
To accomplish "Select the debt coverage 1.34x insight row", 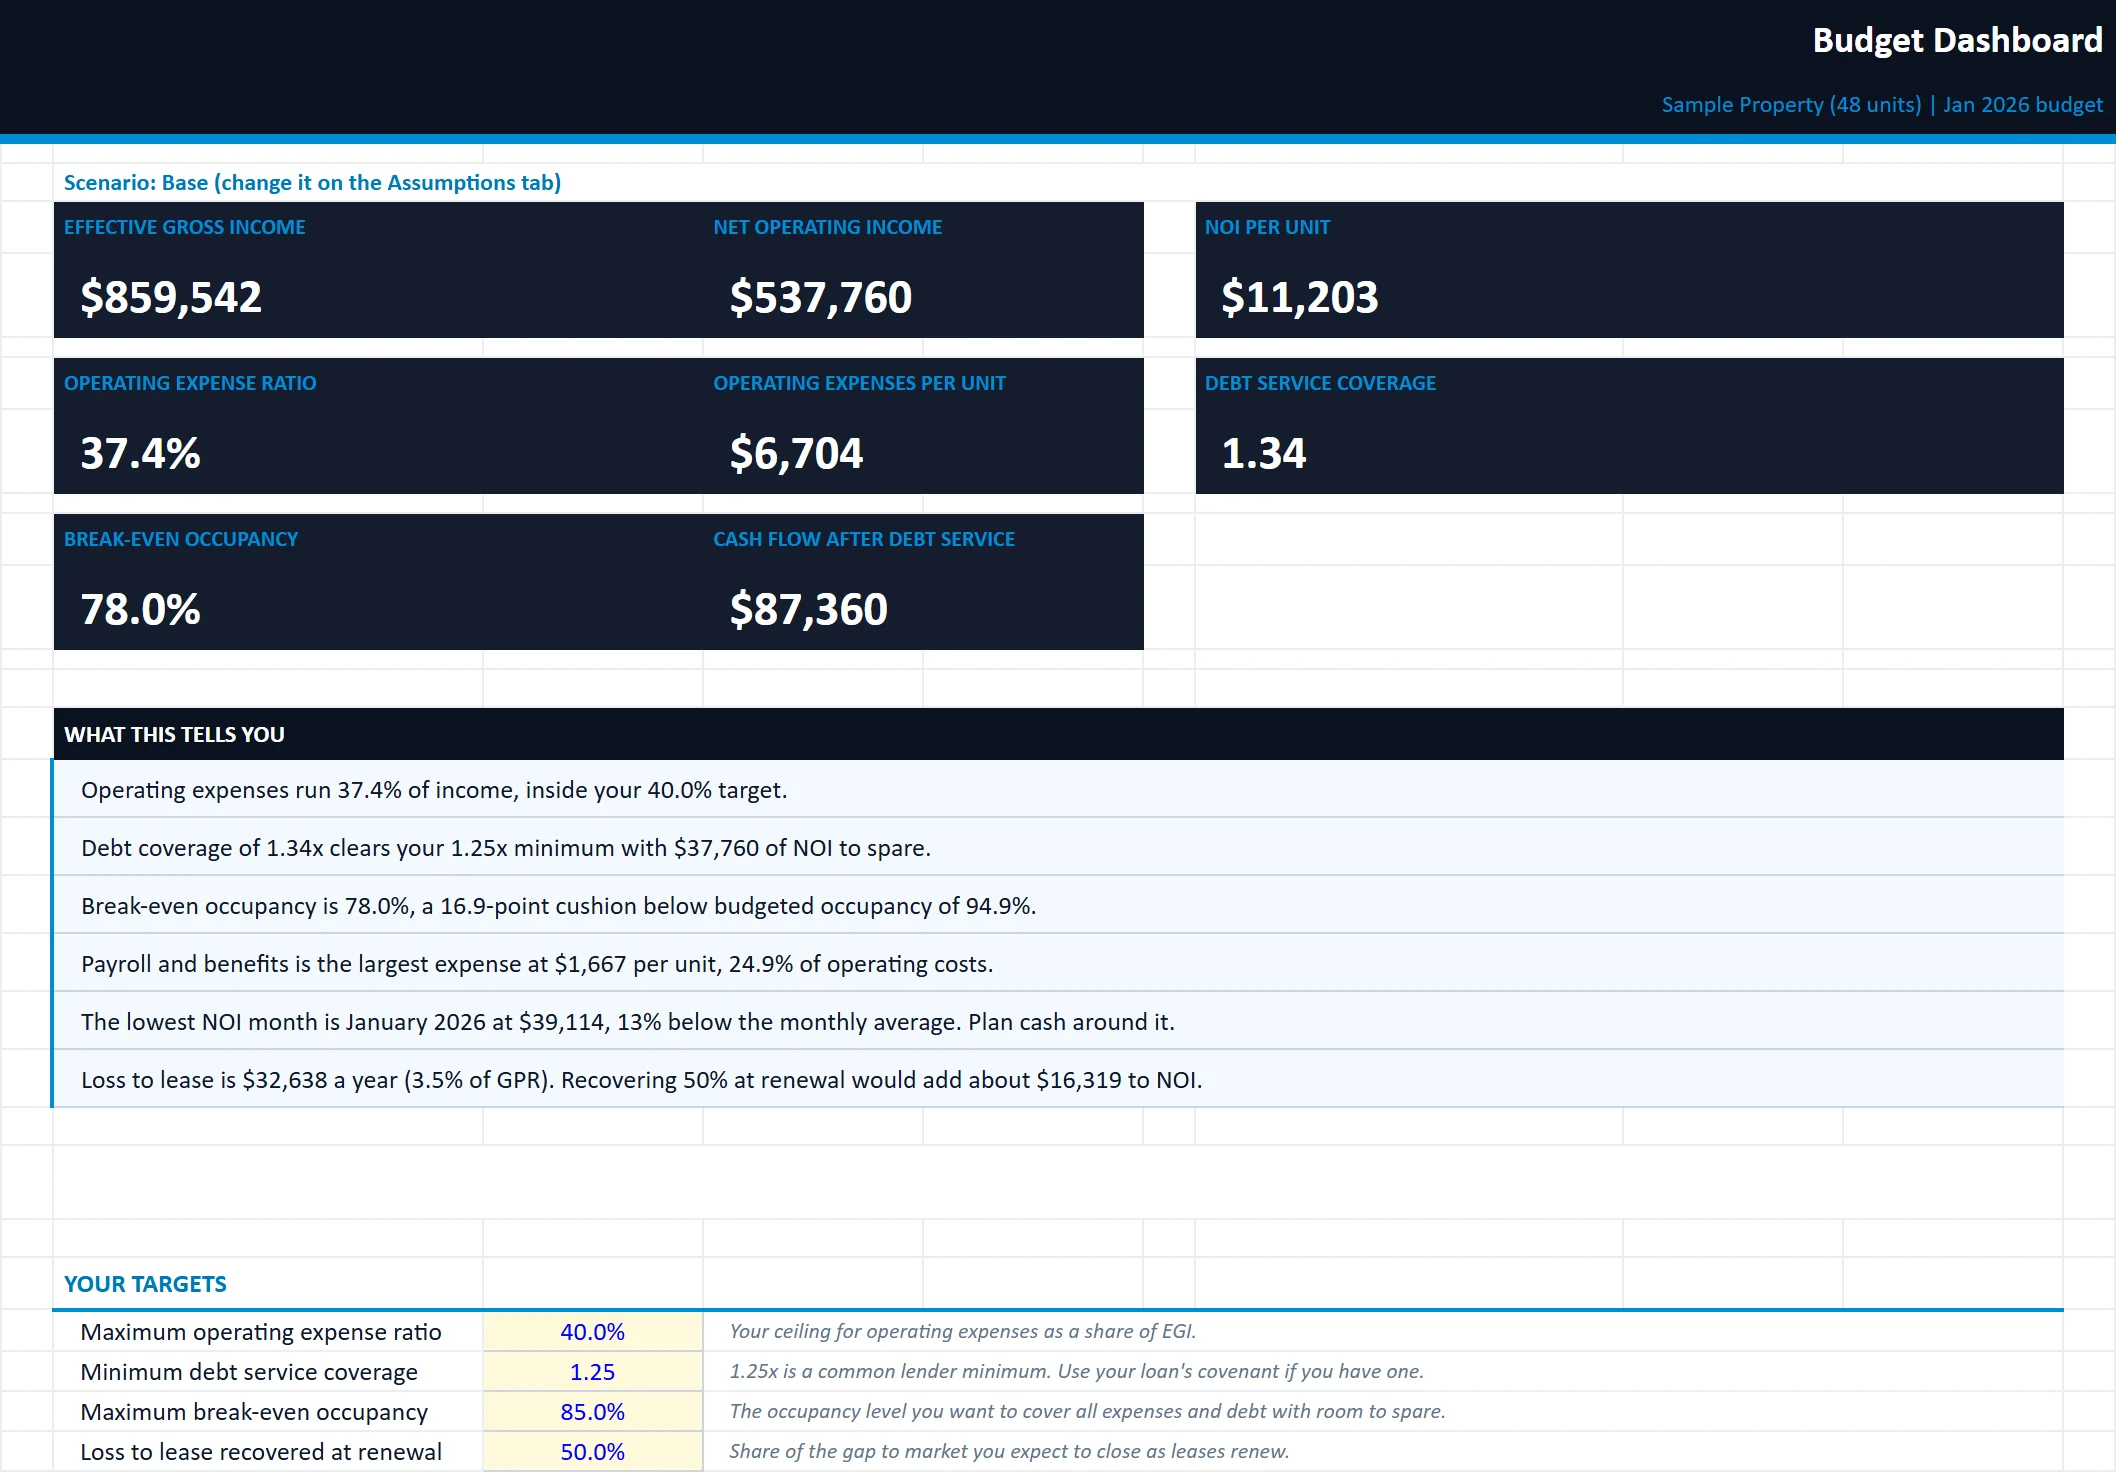I will pos(1058,847).
